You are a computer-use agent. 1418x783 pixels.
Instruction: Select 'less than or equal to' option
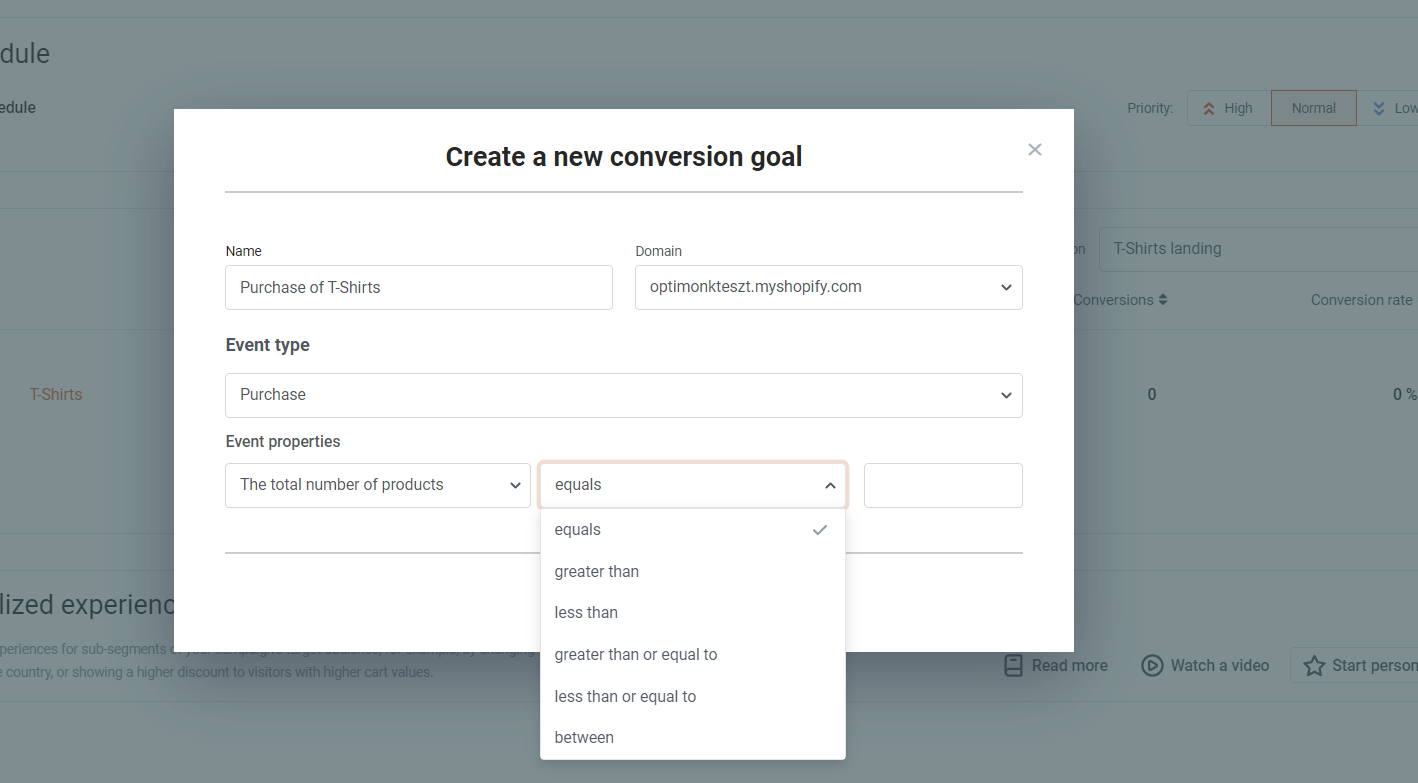[693, 696]
